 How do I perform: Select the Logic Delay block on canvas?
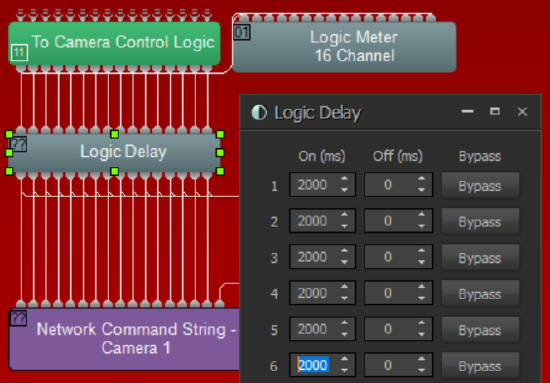114,152
